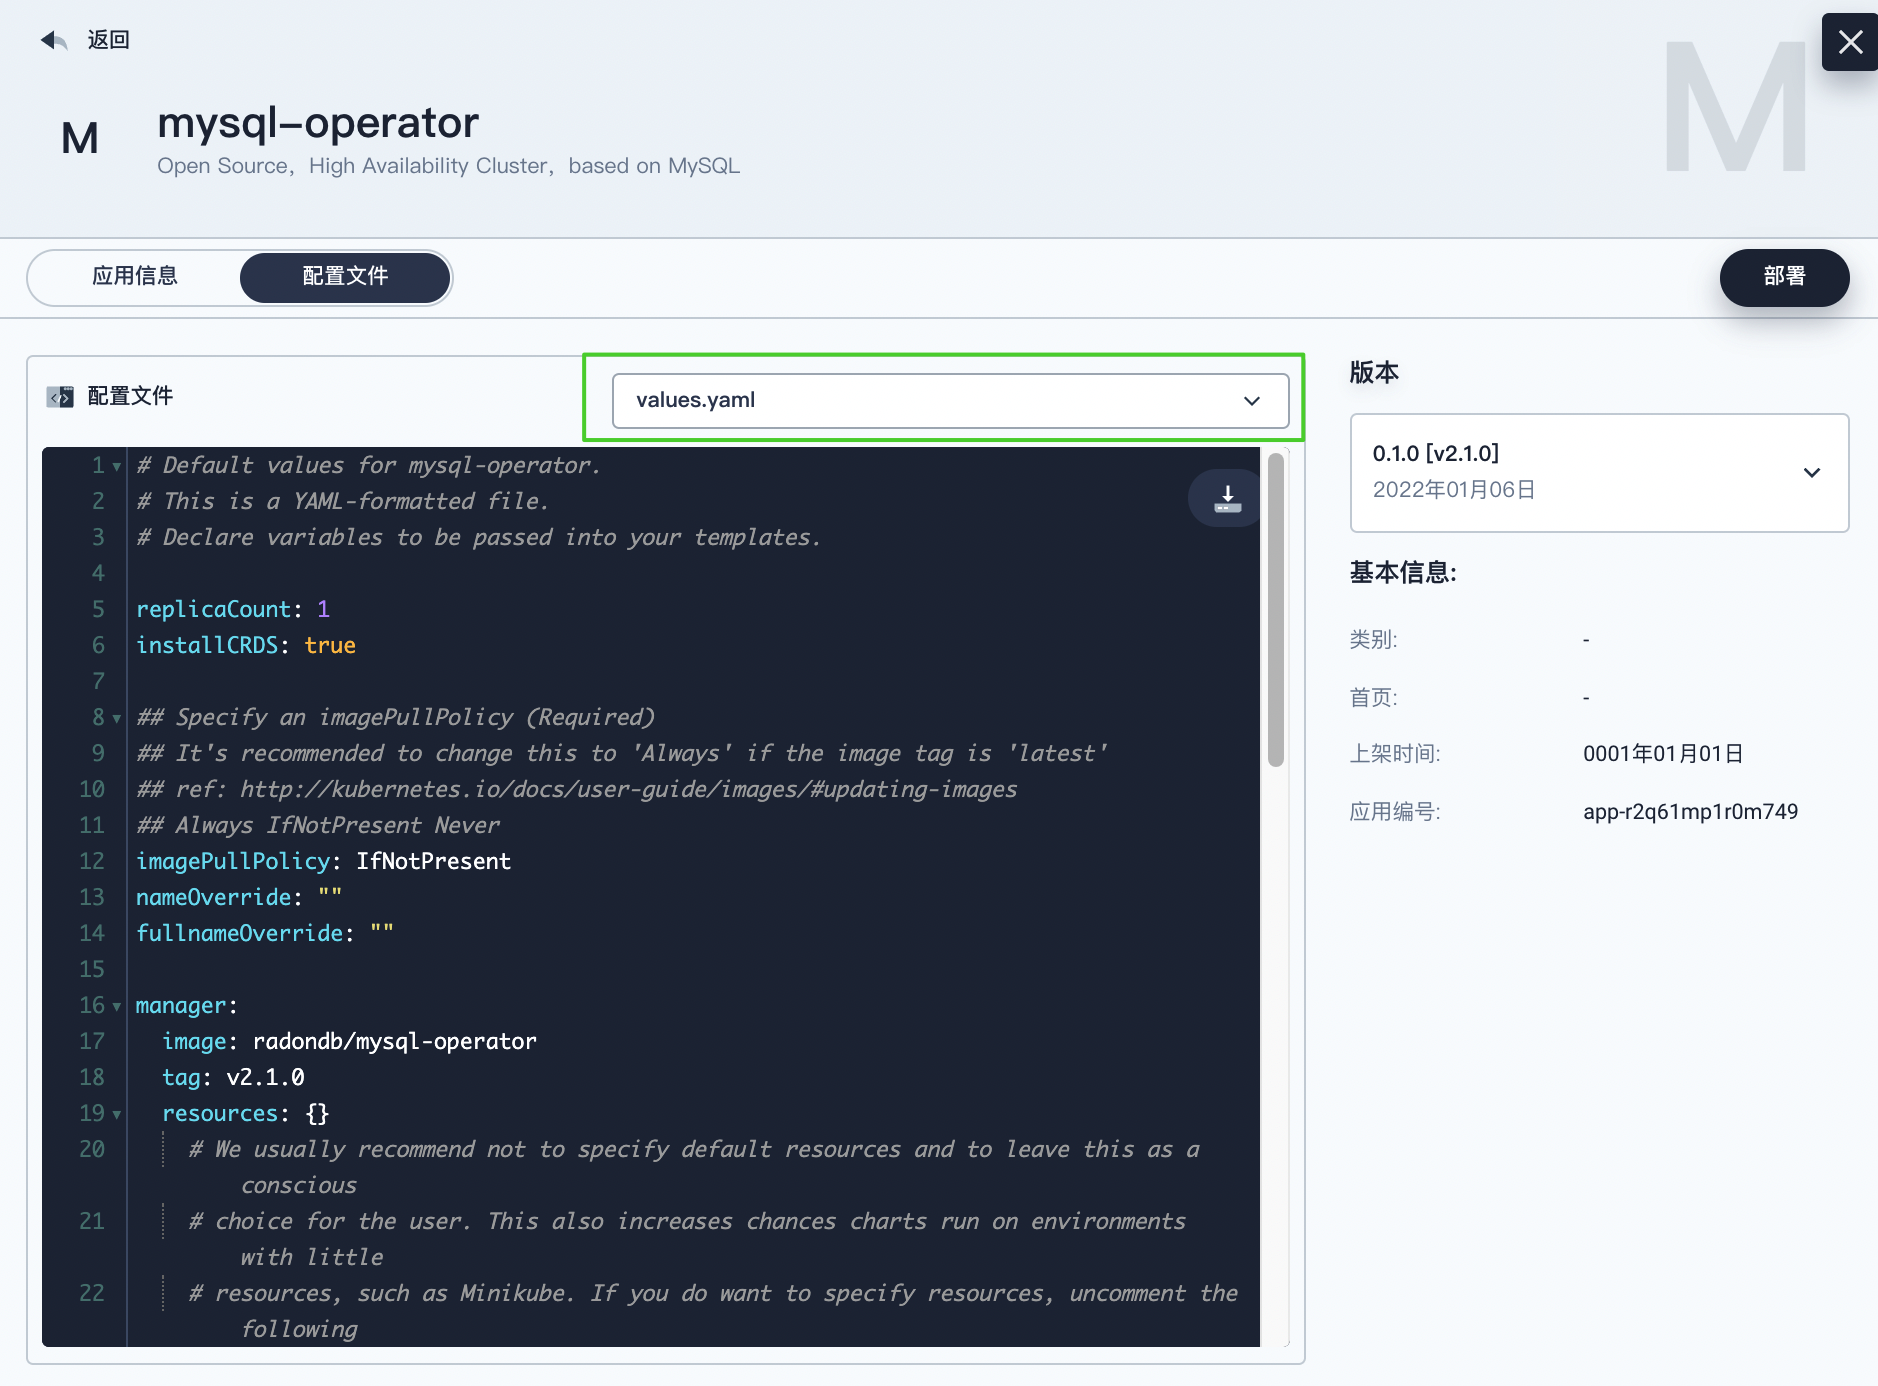Click the mysql-operator title text
The image size is (1878, 1386).
tap(318, 122)
